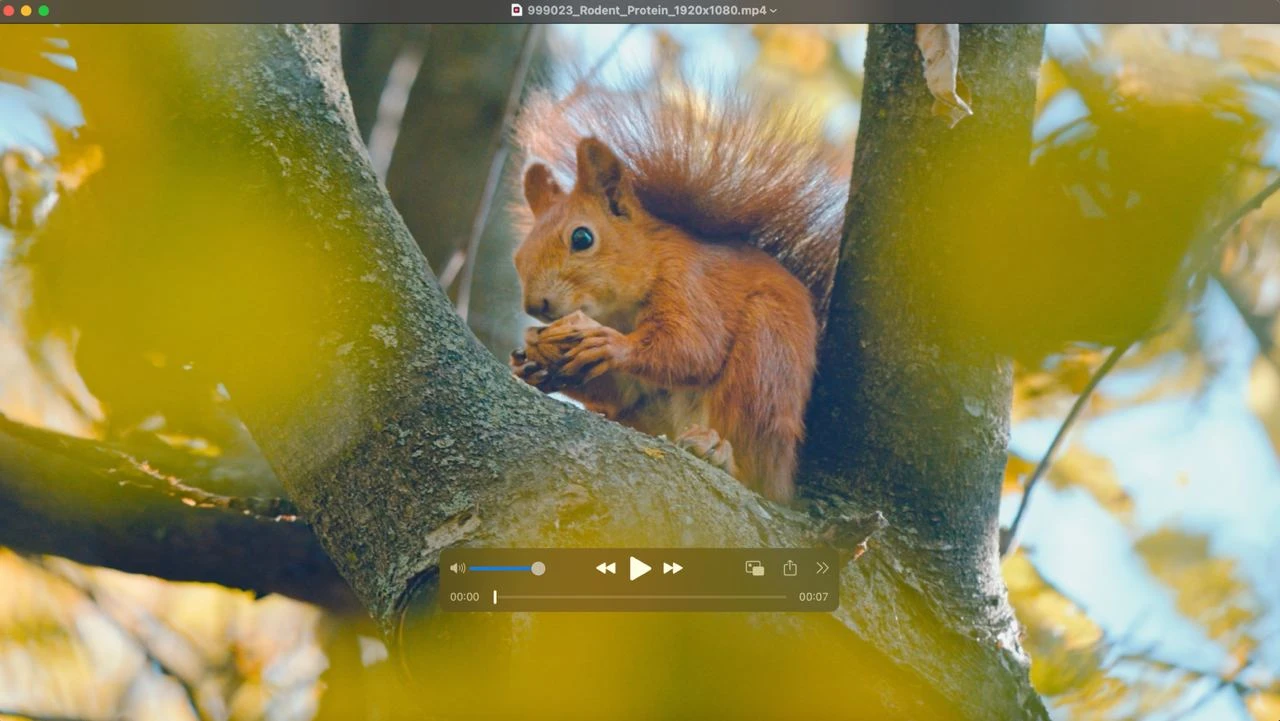Click the rewind button
Image resolution: width=1280 pixels, height=721 pixels.
(x=606, y=569)
